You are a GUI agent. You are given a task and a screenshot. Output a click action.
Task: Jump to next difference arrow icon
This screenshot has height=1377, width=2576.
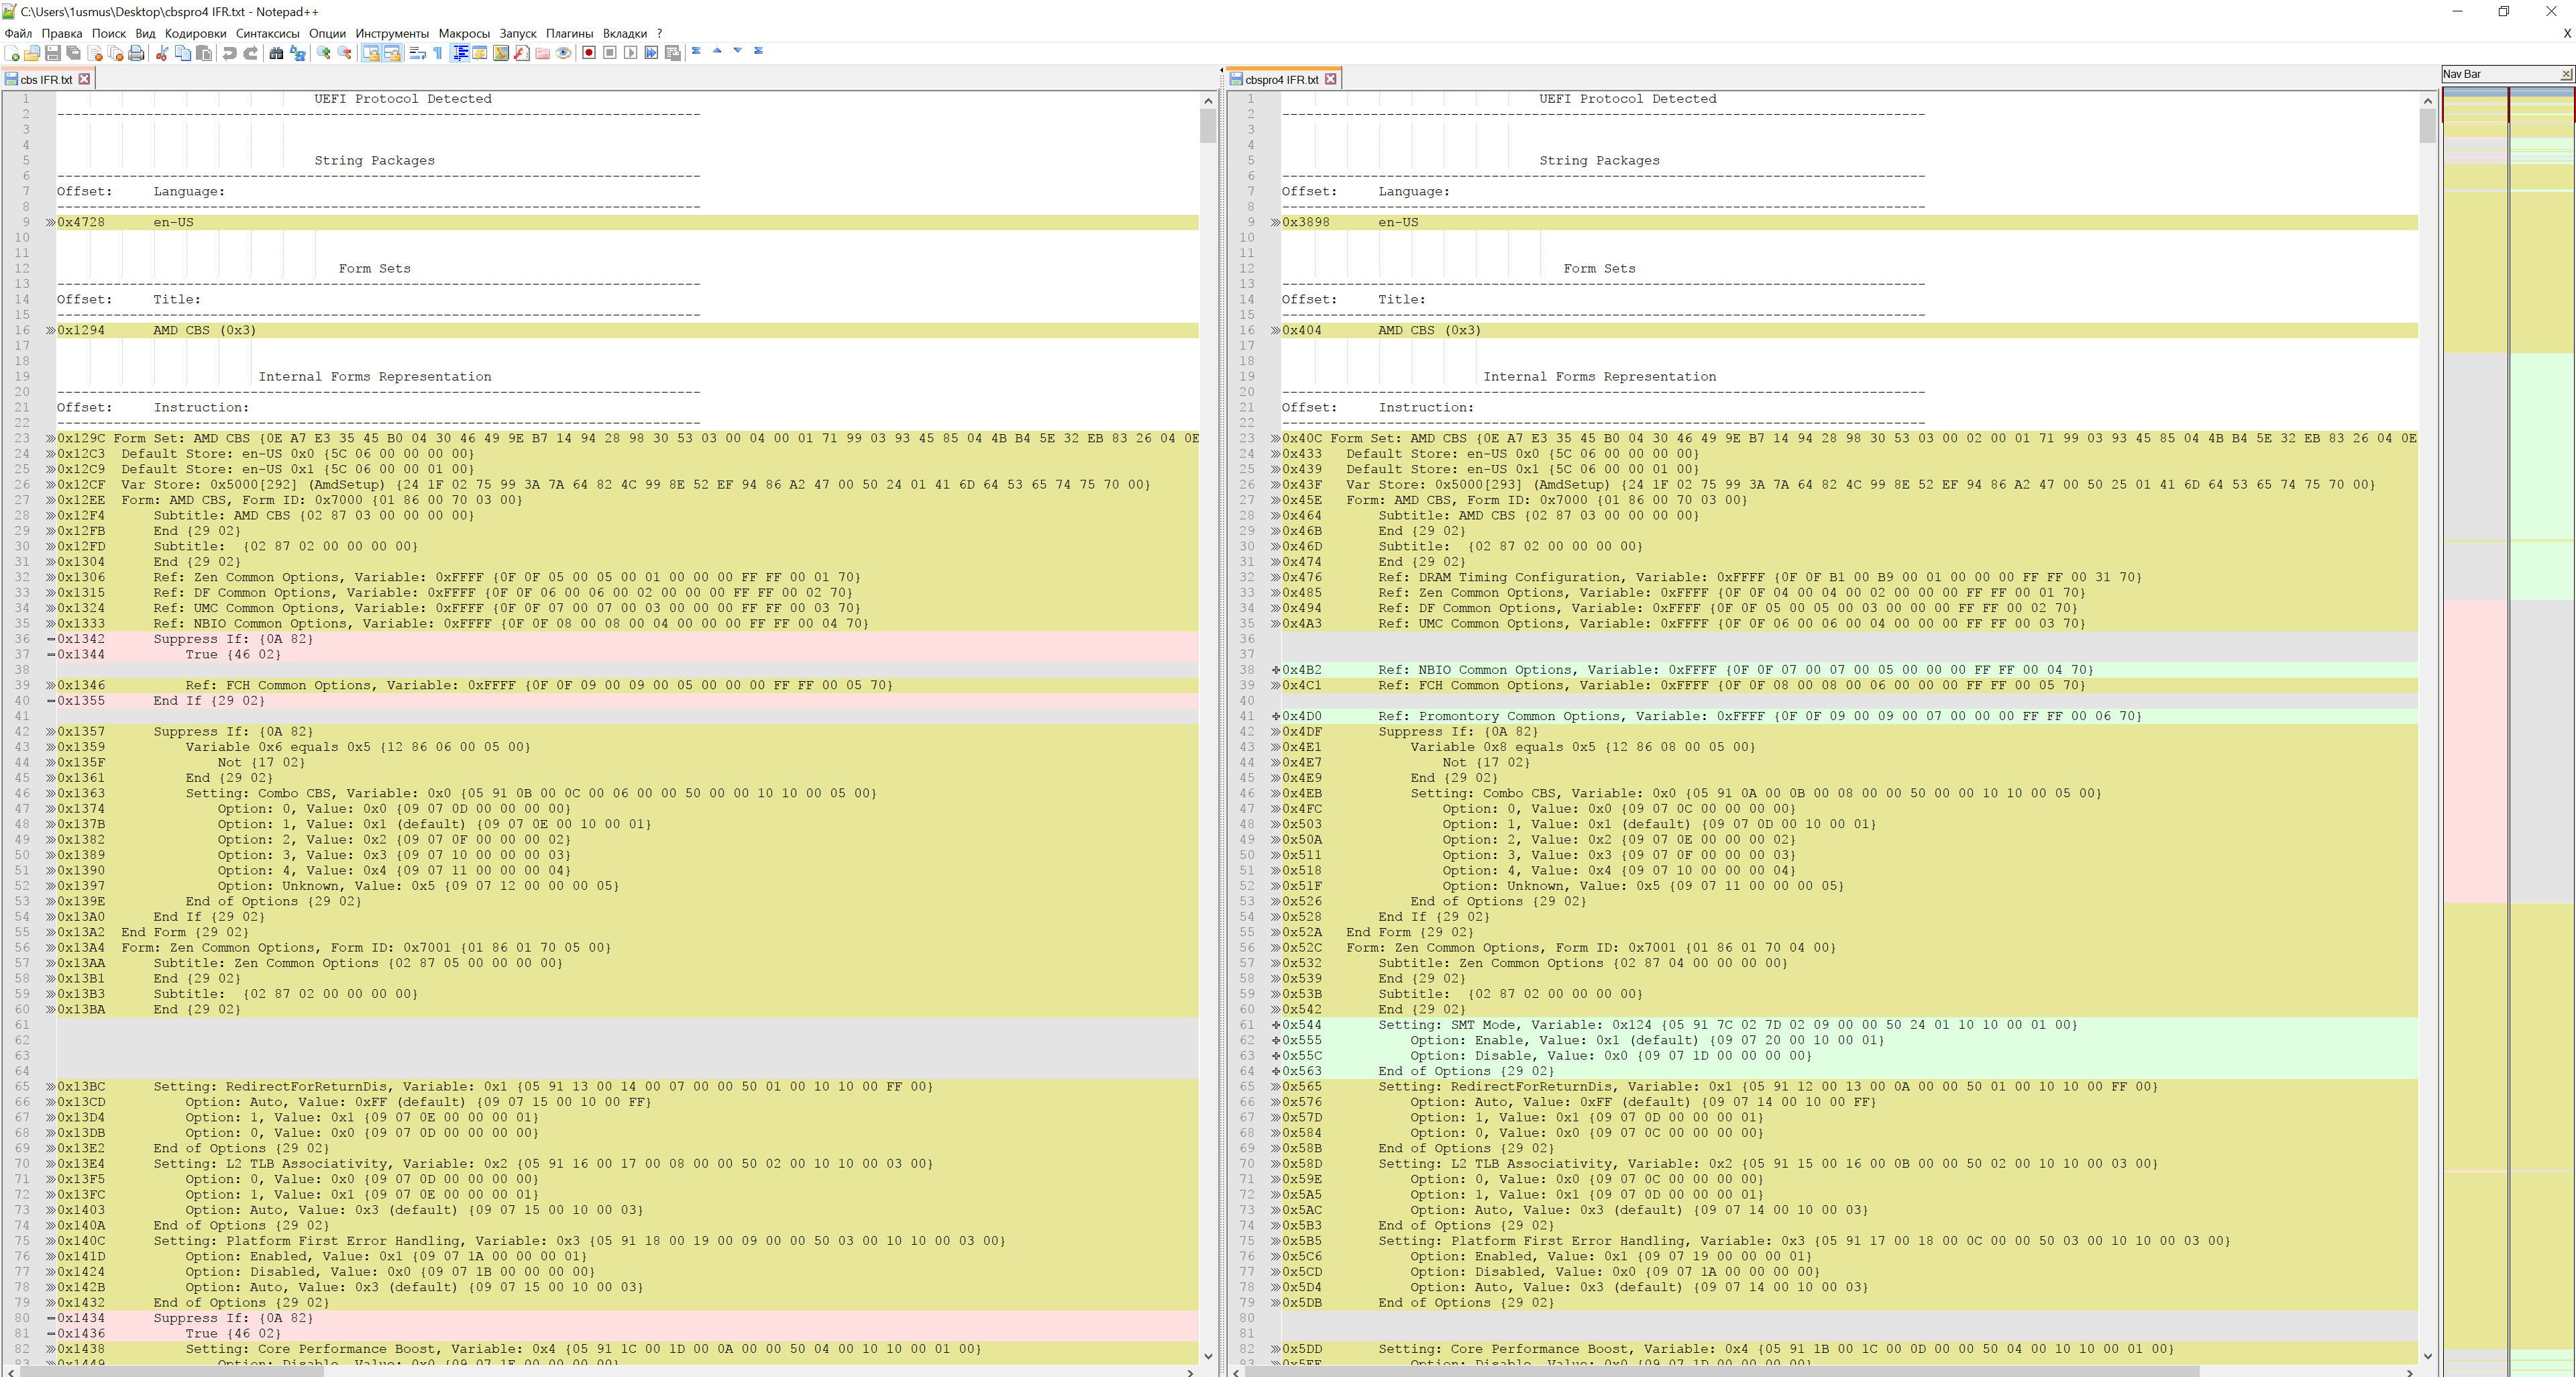(738, 50)
